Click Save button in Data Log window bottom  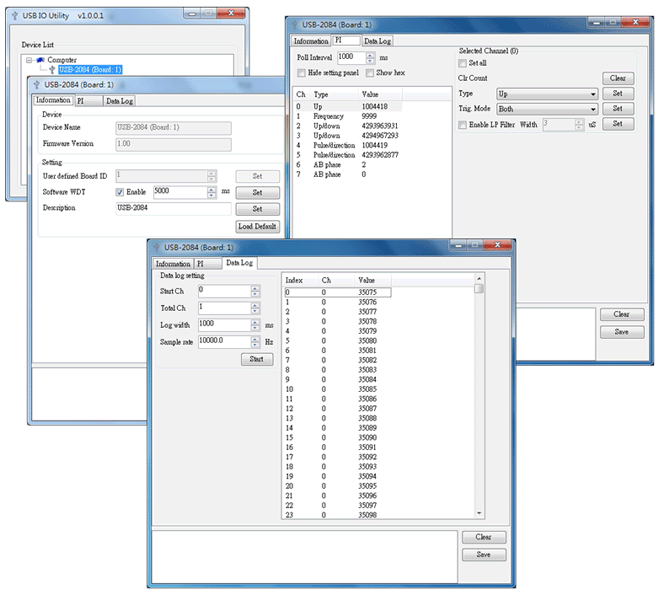click(x=484, y=555)
